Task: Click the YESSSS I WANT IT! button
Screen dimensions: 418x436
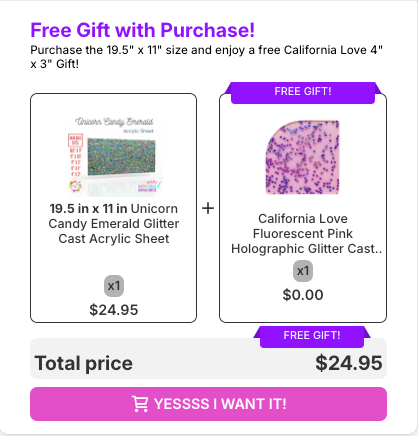Action: (208, 404)
